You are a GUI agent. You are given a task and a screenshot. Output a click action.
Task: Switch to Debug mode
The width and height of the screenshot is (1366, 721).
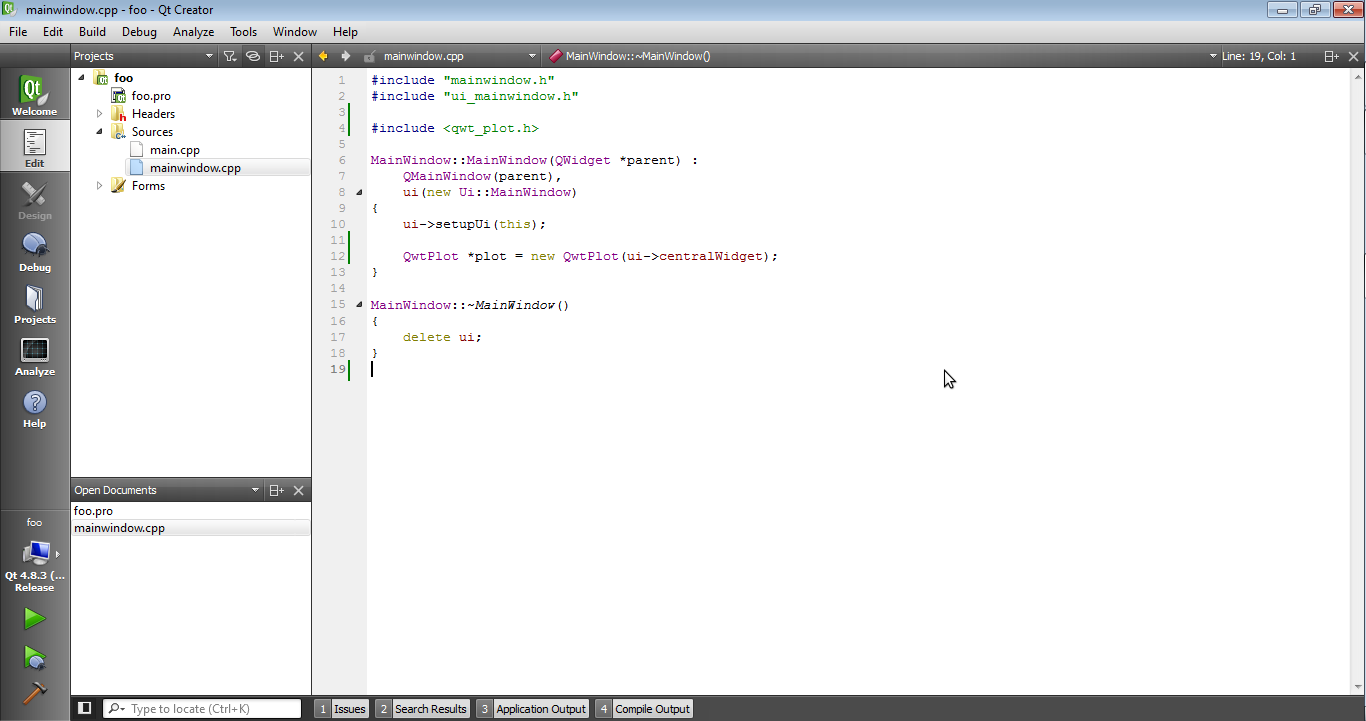click(x=34, y=250)
